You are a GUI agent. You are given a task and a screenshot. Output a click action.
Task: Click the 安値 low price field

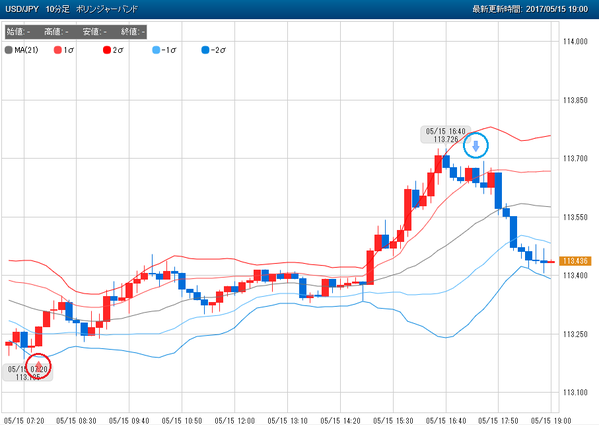coord(94,32)
